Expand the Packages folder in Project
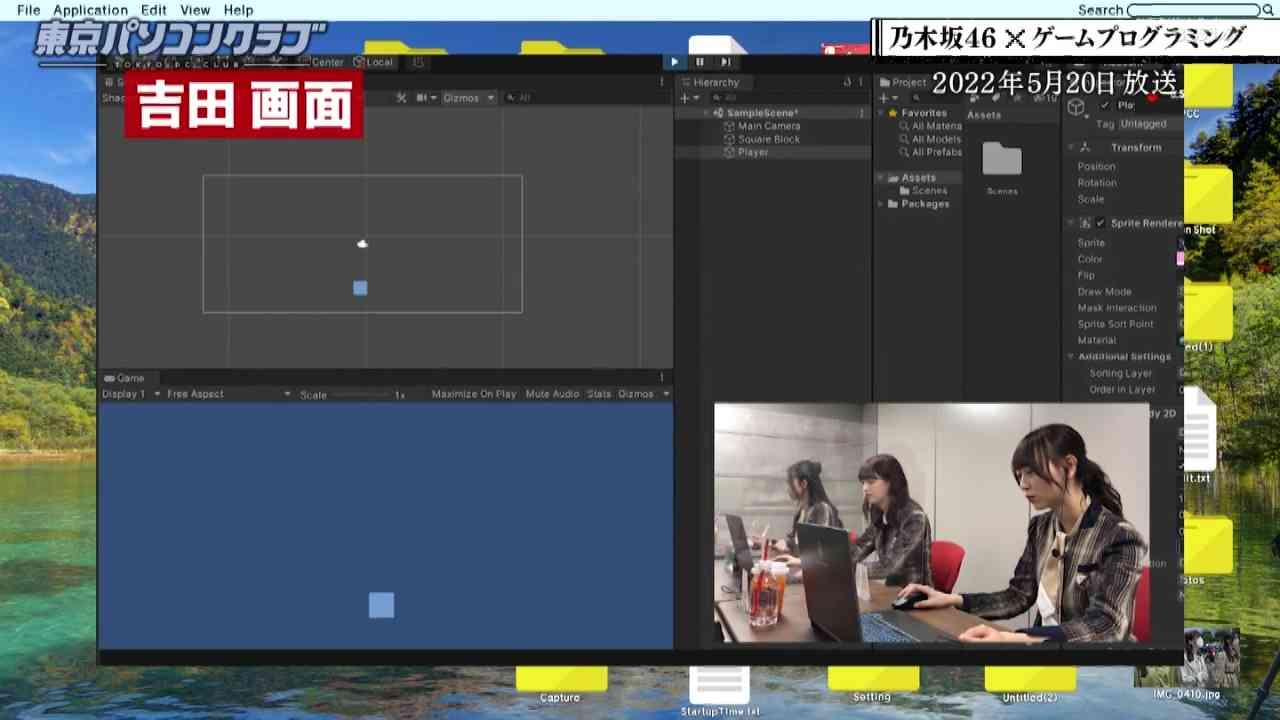This screenshot has width=1280, height=720. coord(880,204)
